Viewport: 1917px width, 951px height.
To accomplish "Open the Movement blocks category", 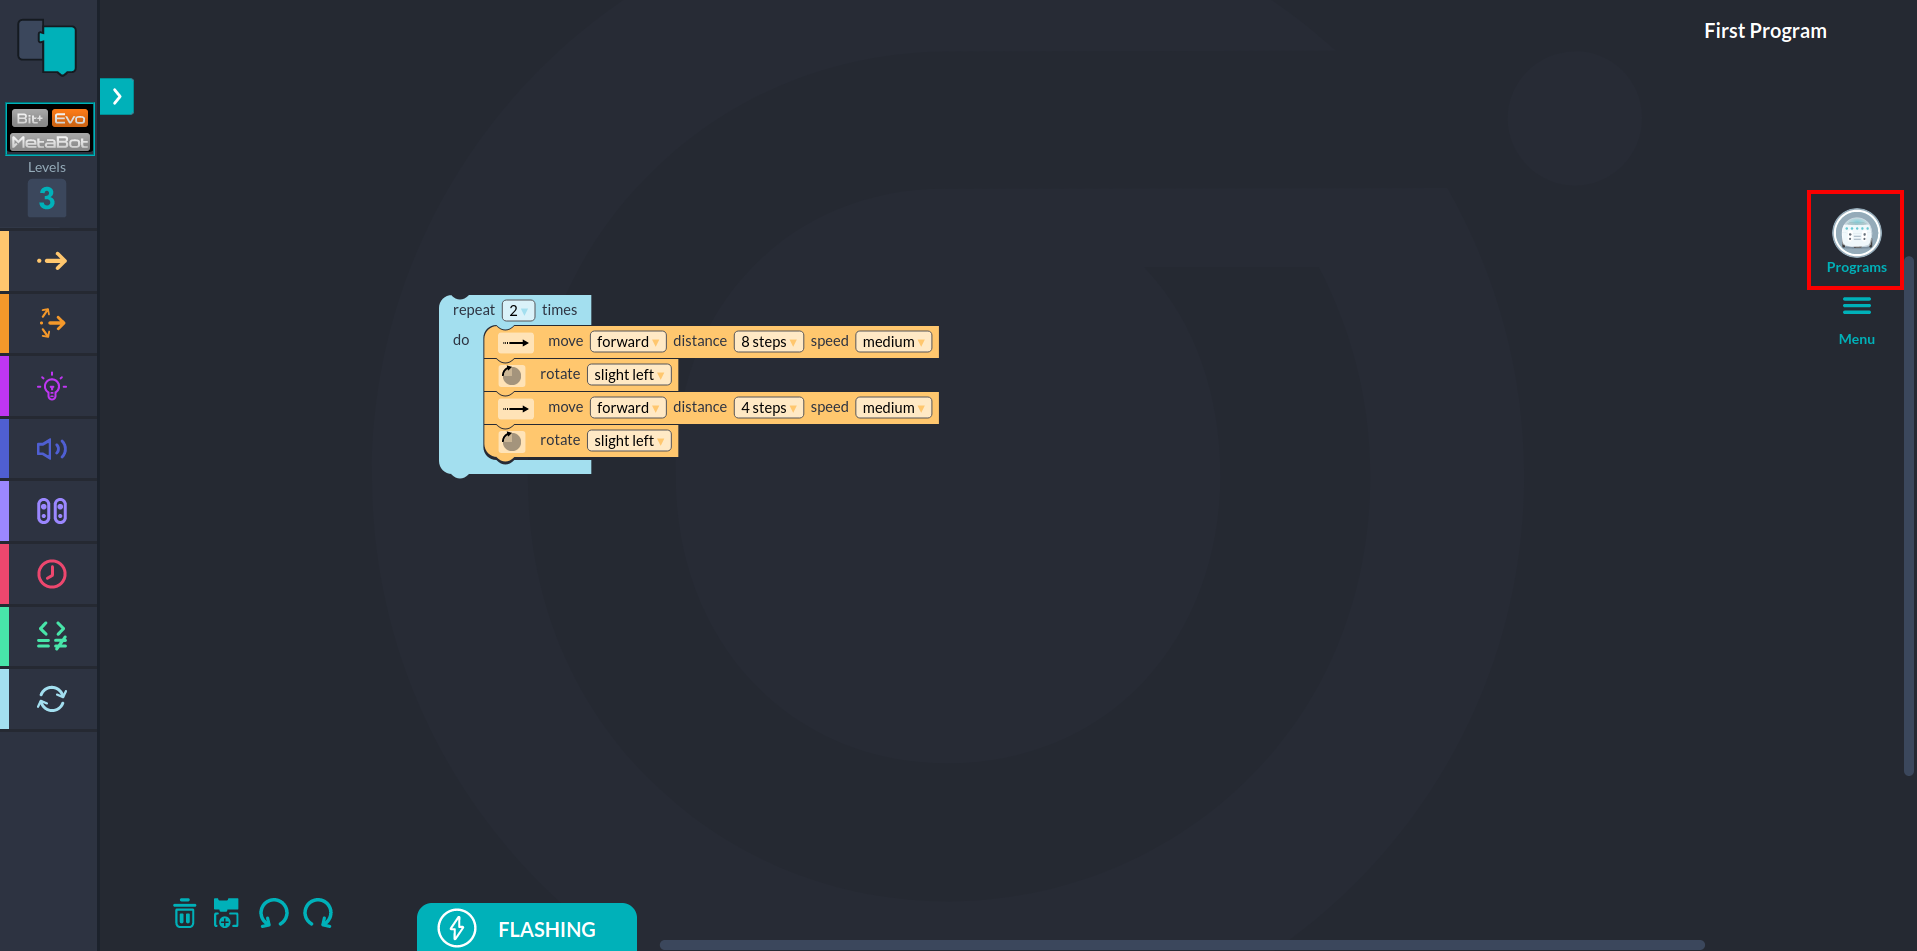I will click(x=51, y=261).
